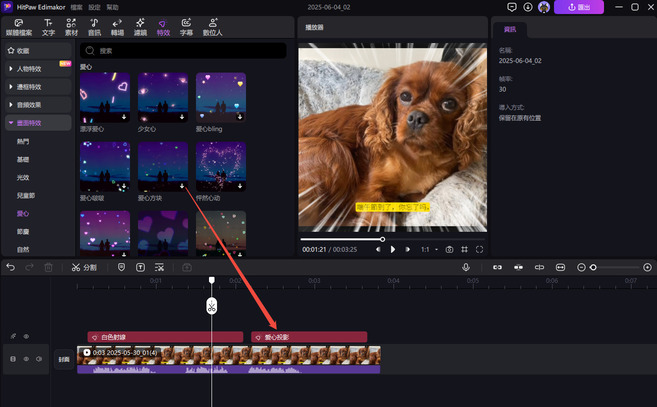Open the 素材 stock materials tab
Image resolution: width=657 pixels, height=407 pixels.
71,27
